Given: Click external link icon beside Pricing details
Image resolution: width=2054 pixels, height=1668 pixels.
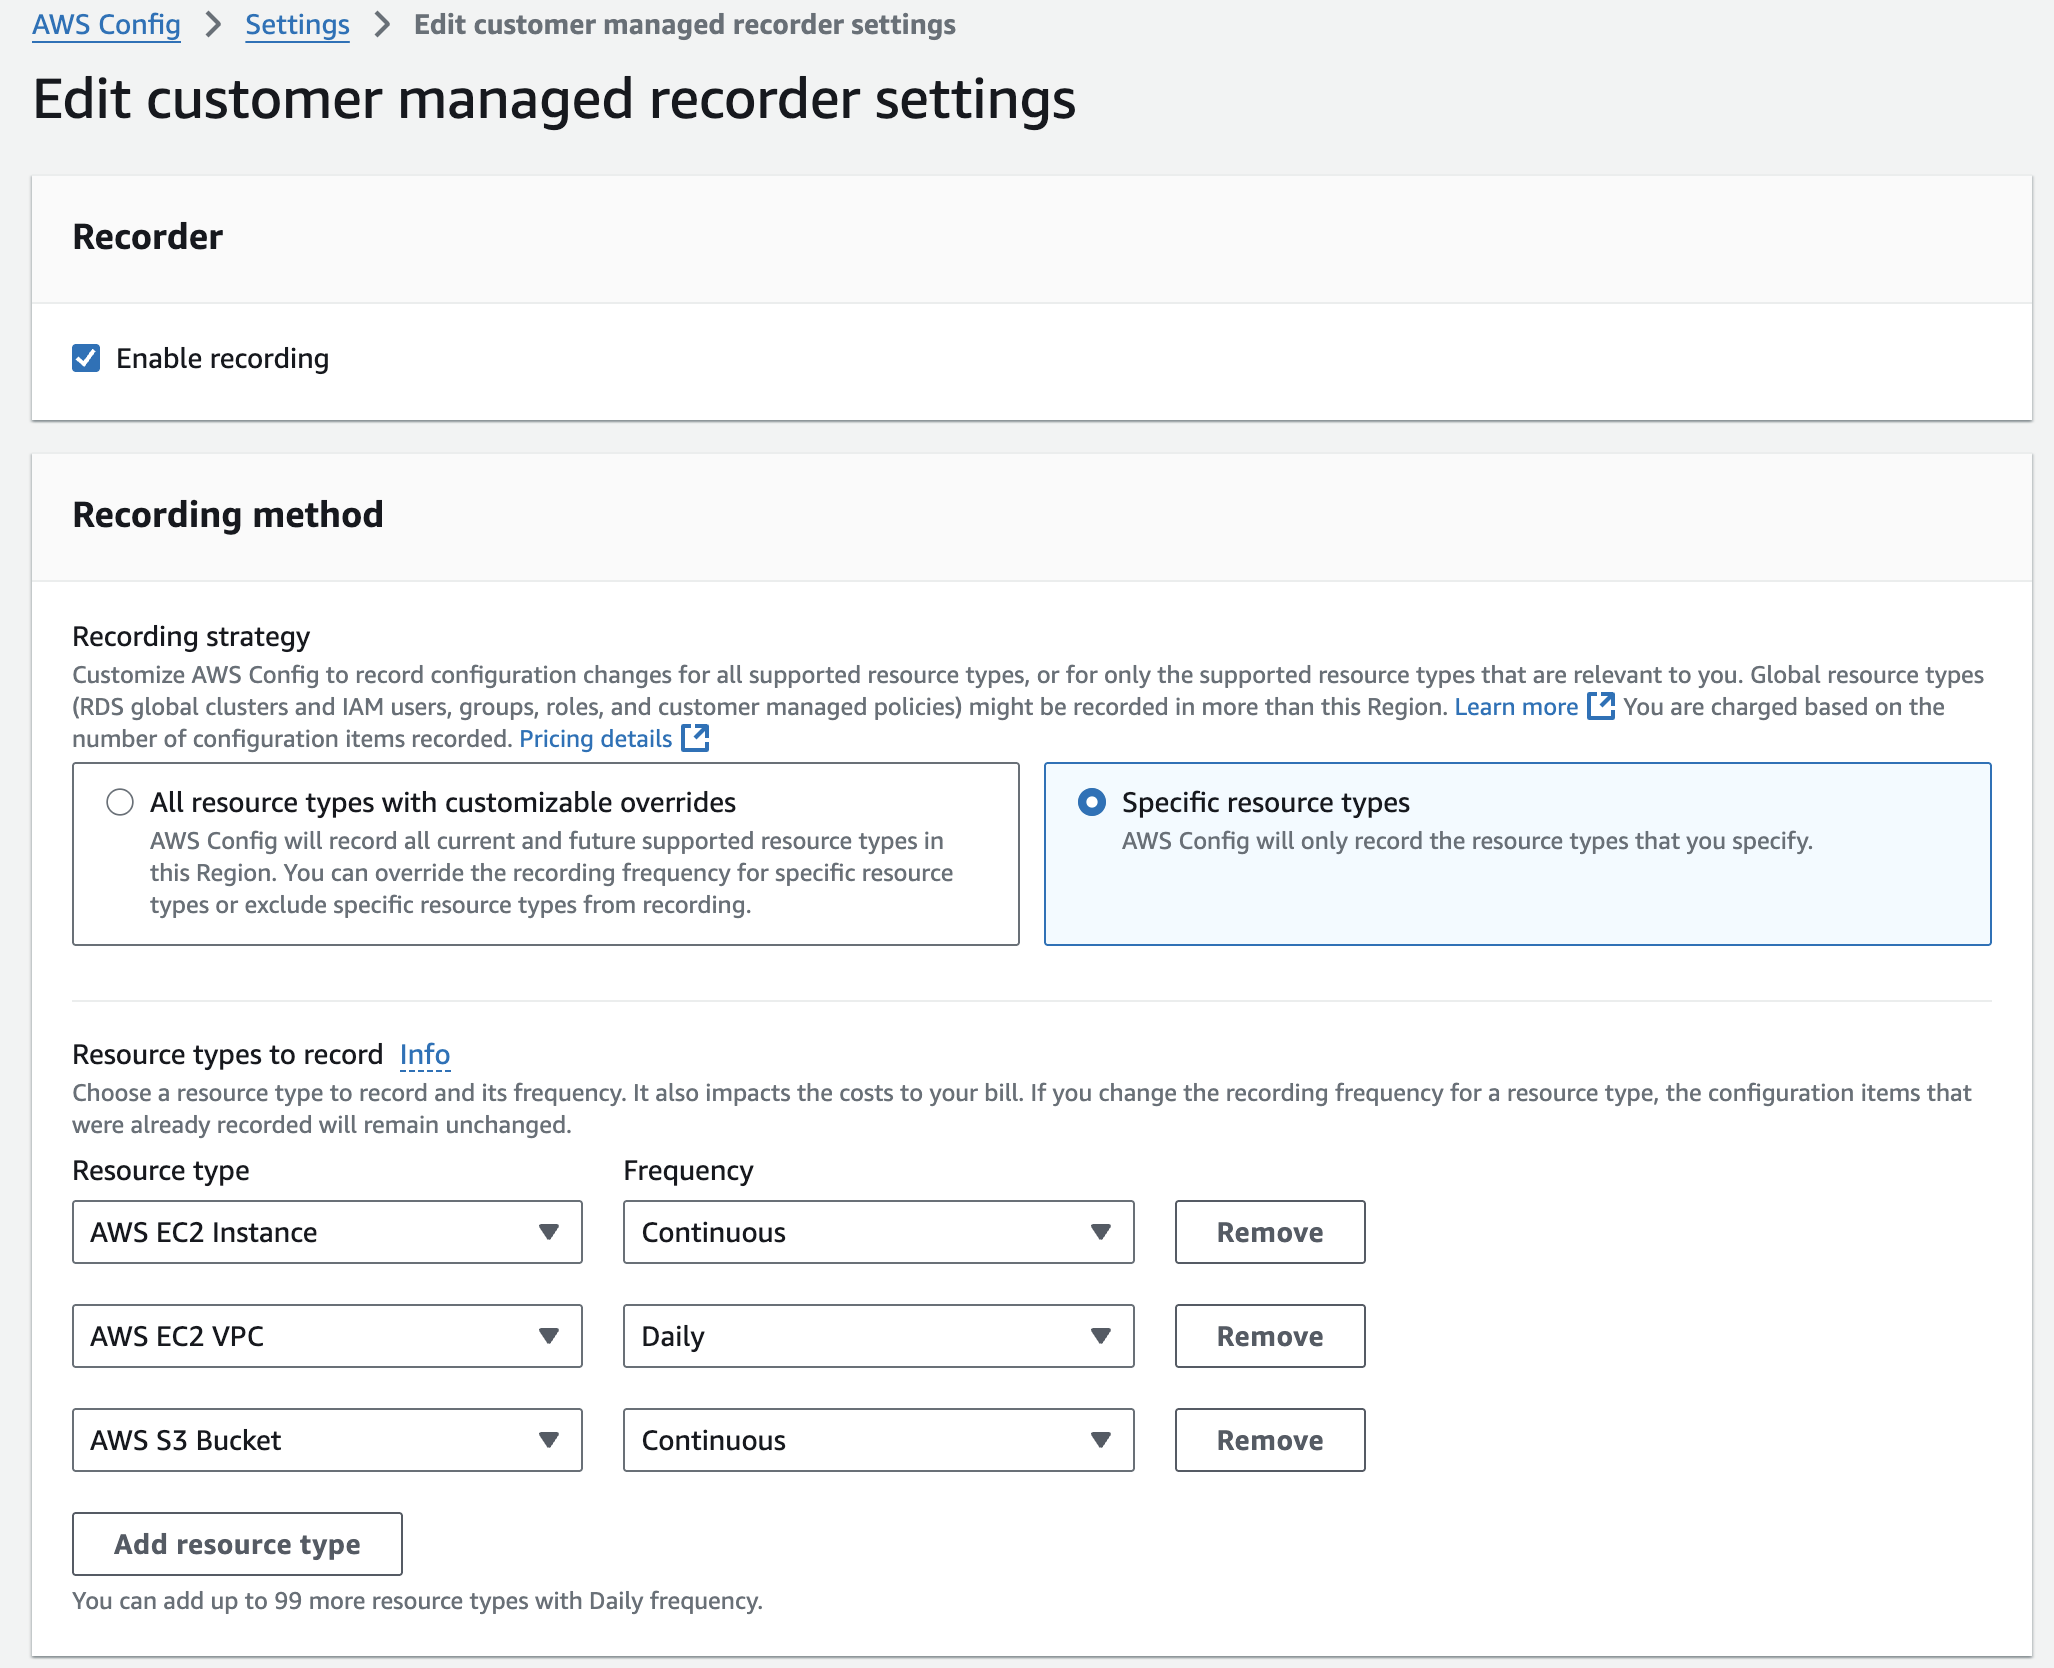Looking at the screenshot, I should (x=695, y=738).
